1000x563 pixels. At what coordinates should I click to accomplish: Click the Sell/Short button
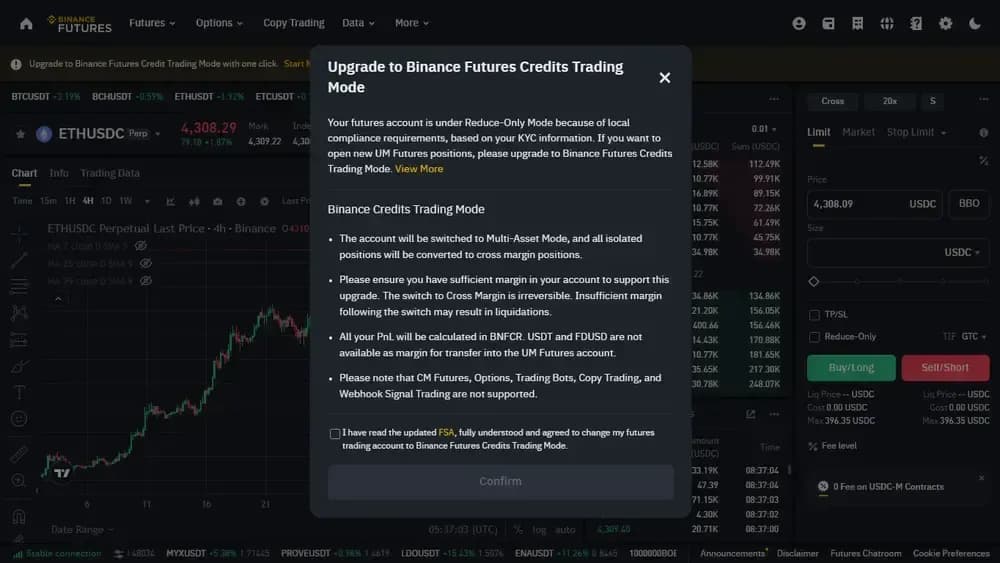tap(945, 368)
